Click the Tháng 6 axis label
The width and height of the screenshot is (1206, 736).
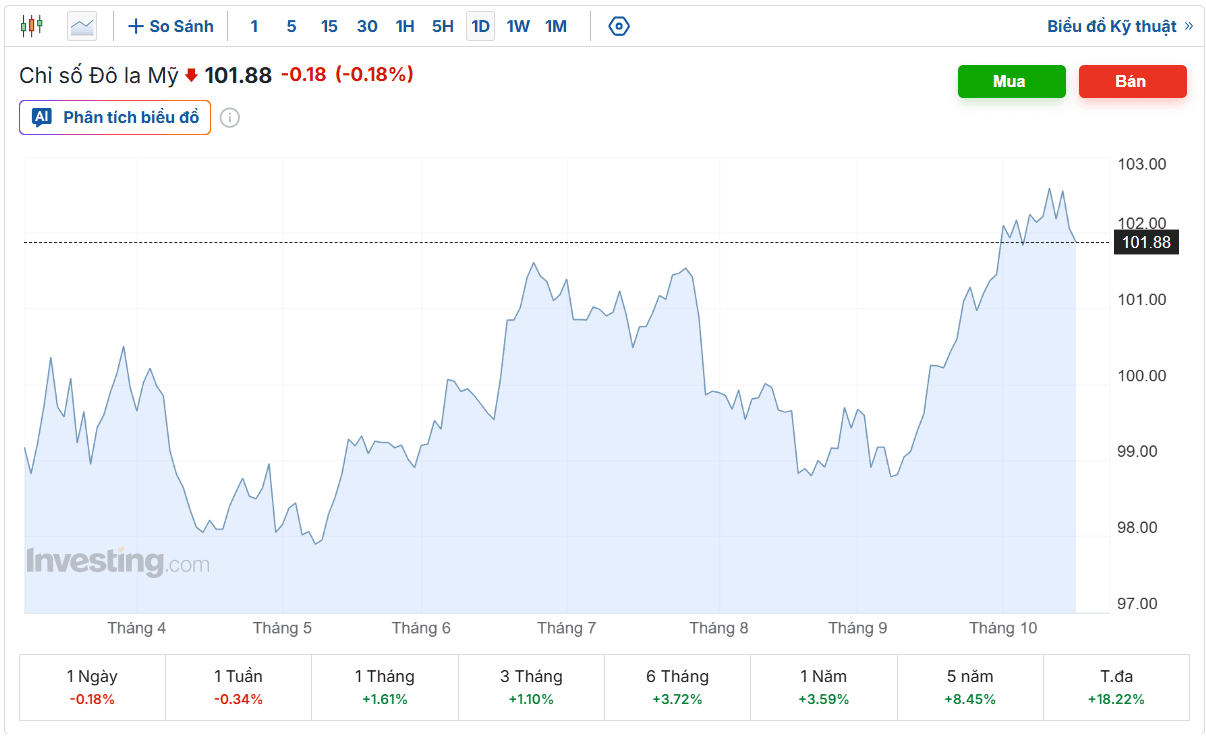pyautogui.click(x=421, y=628)
